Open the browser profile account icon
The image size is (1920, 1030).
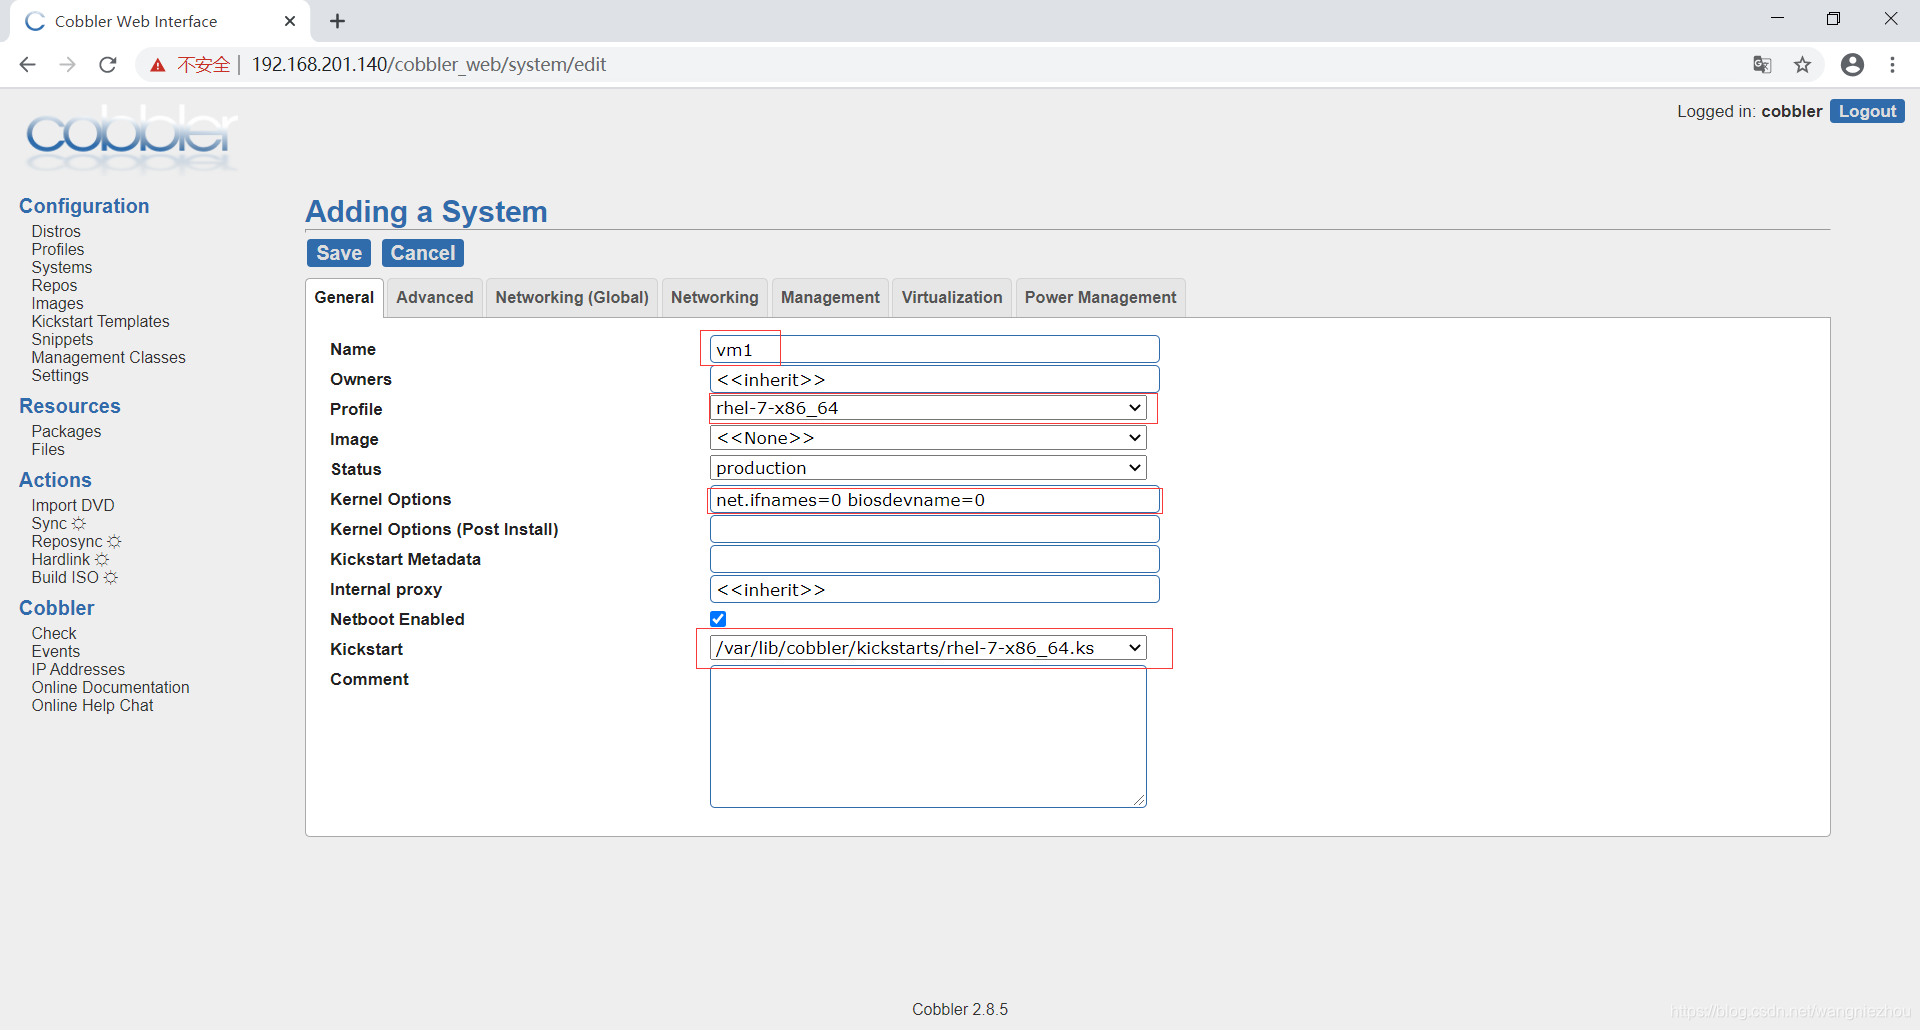[x=1852, y=65]
